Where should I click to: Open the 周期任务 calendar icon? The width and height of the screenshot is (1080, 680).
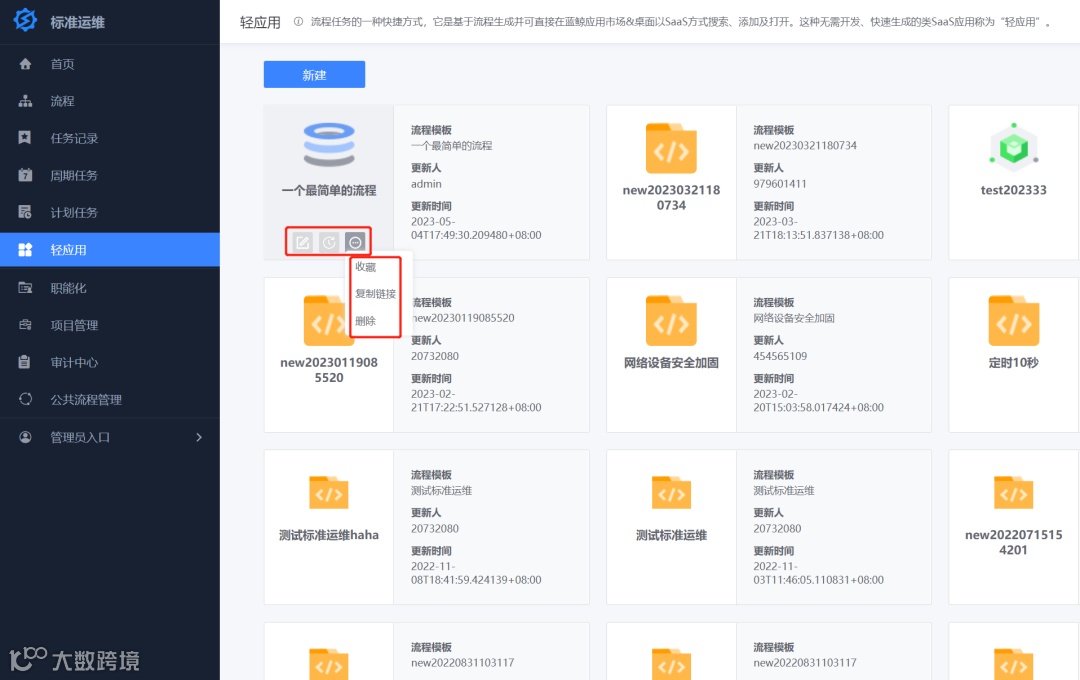[x=25, y=175]
